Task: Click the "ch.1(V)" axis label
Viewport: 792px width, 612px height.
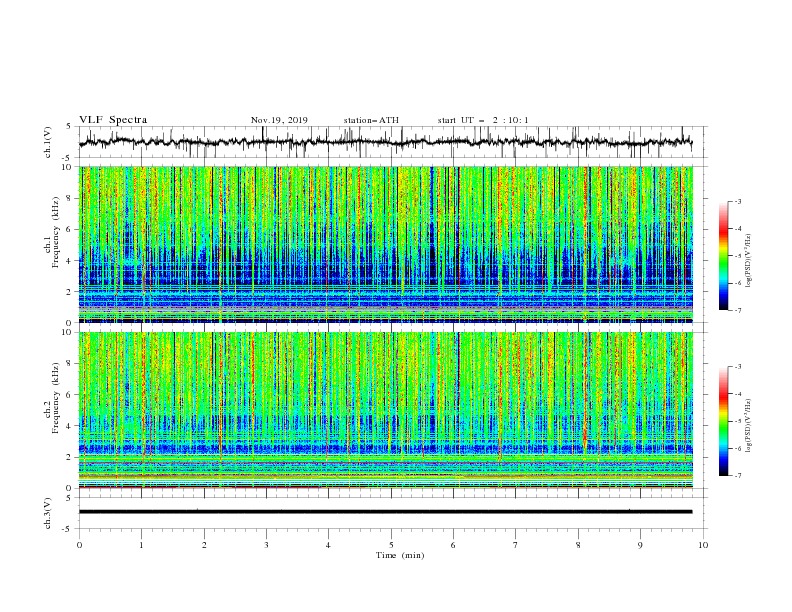Action: click(x=48, y=142)
